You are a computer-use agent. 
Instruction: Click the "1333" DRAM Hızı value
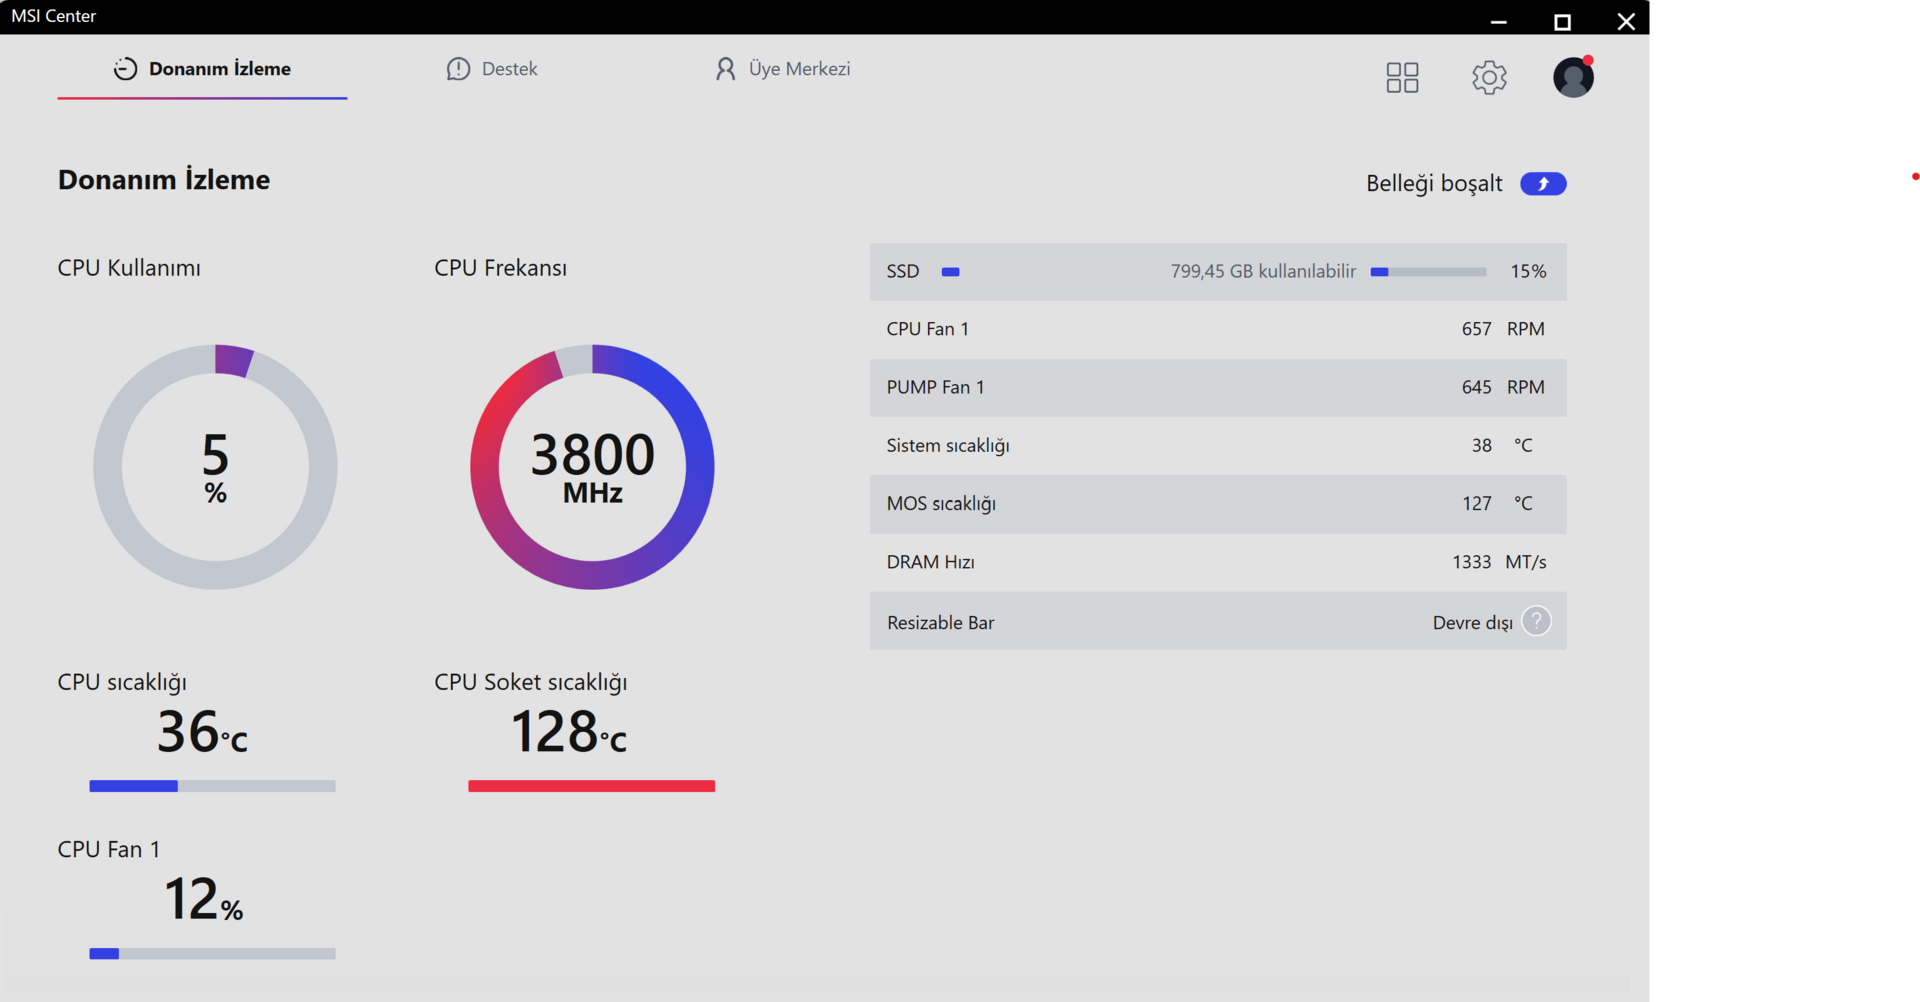click(x=1471, y=562)
